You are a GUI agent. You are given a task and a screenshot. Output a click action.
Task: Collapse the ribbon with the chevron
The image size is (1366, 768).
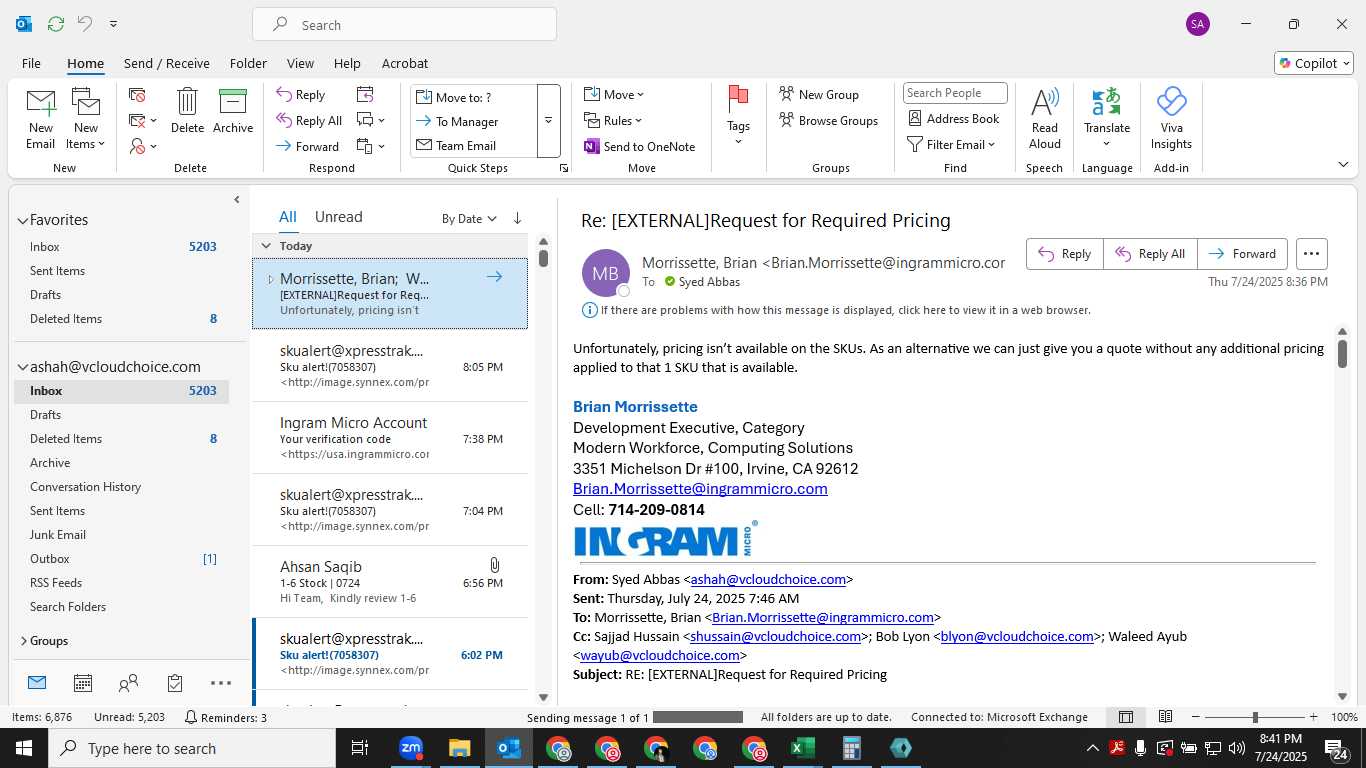(x=1343, y=164)
